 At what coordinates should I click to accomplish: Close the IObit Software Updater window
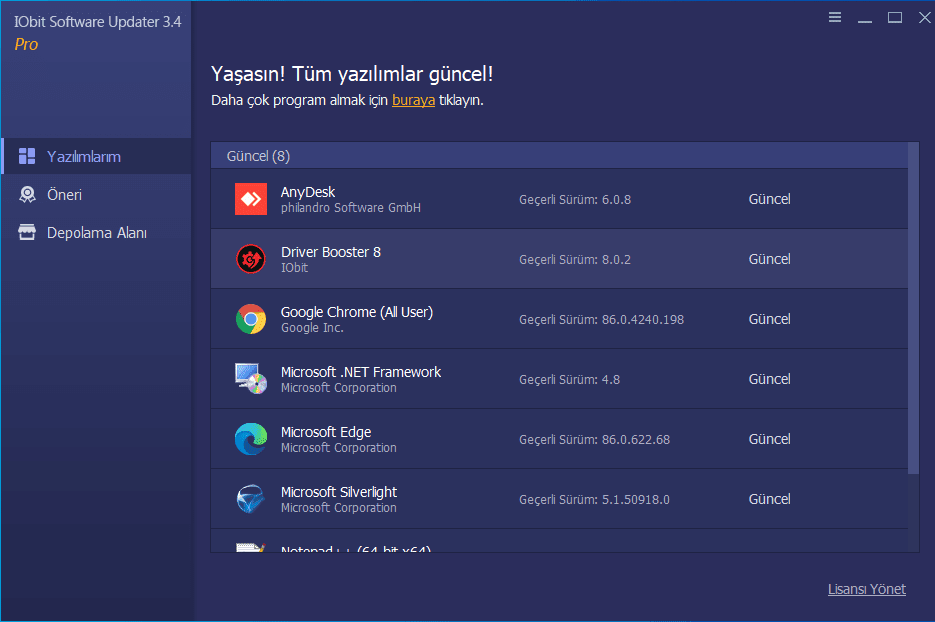pos(925,17)
